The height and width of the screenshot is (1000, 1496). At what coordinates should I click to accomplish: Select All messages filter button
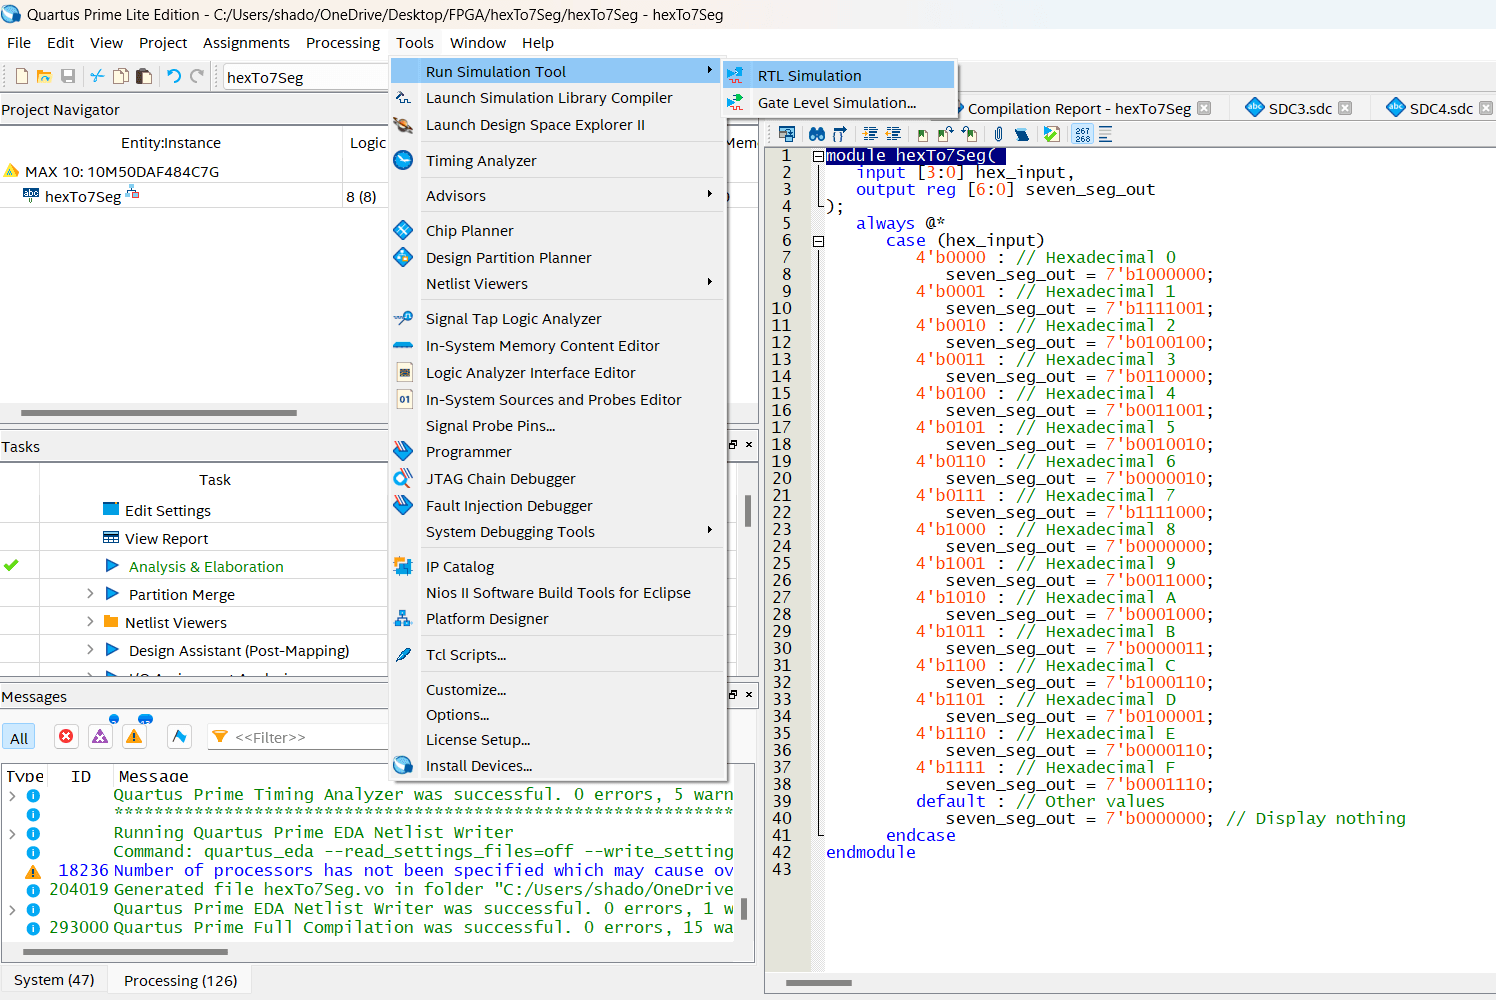(x=19, y=737)
